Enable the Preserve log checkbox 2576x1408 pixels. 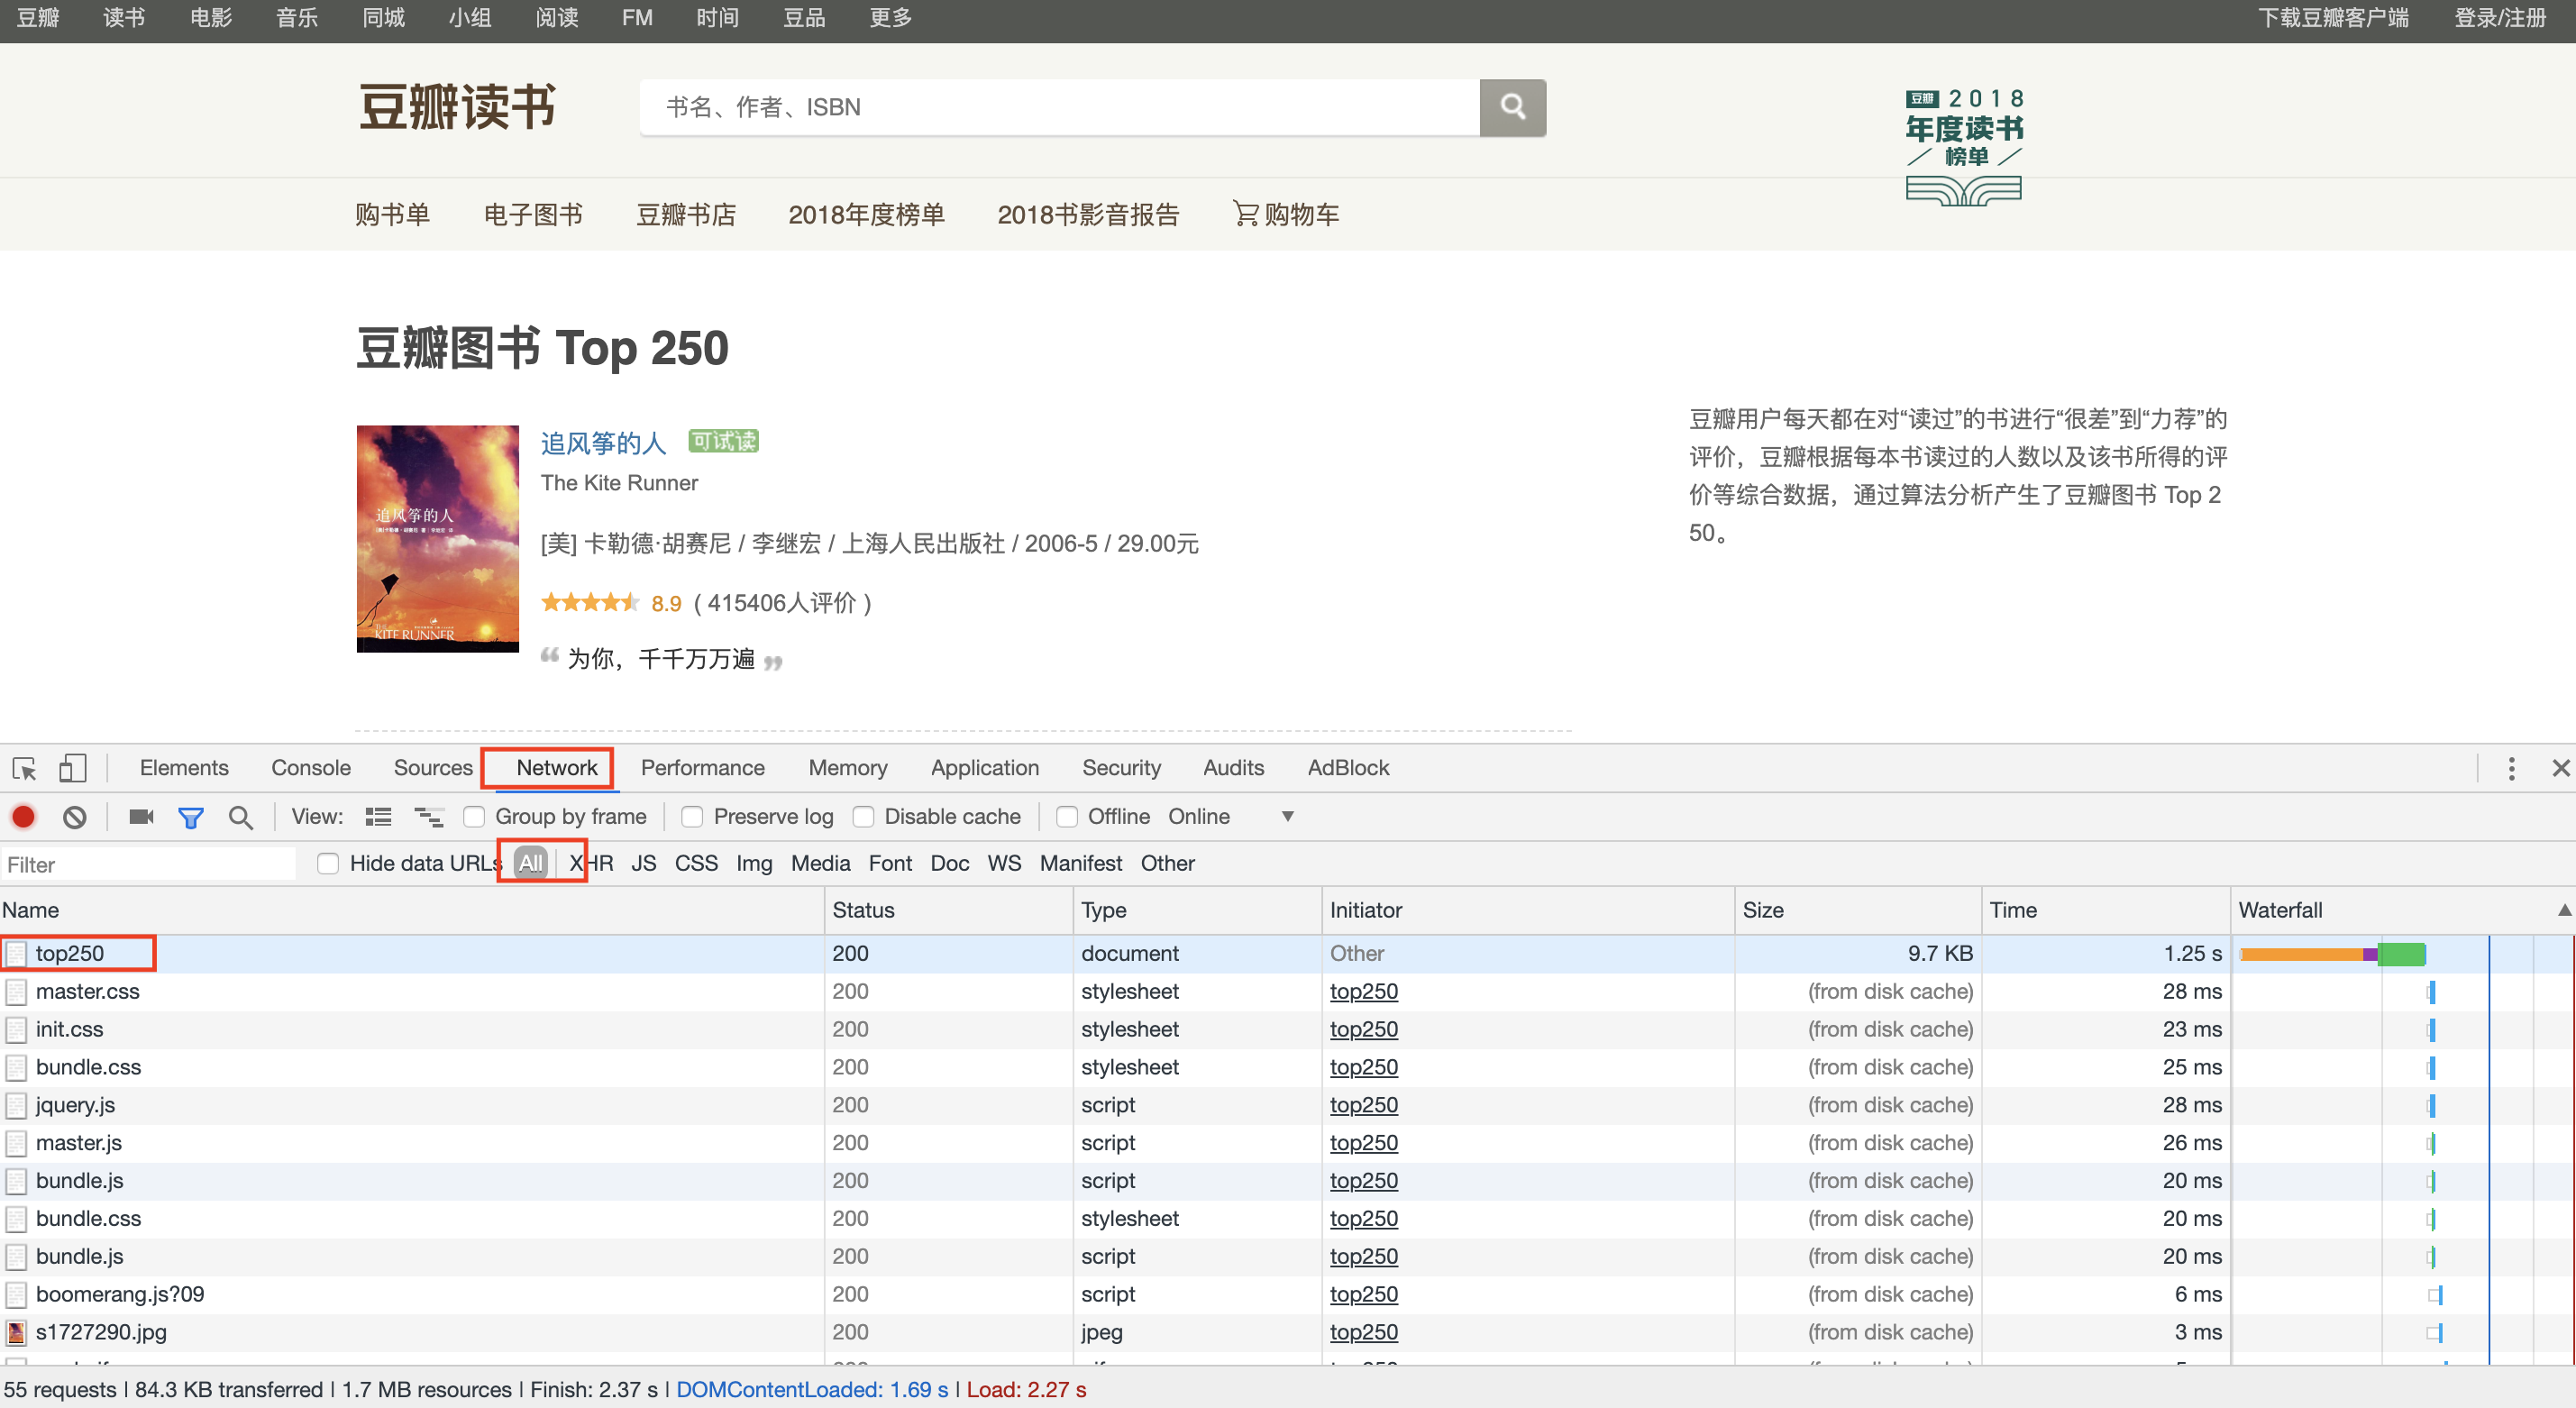(692, 817)
